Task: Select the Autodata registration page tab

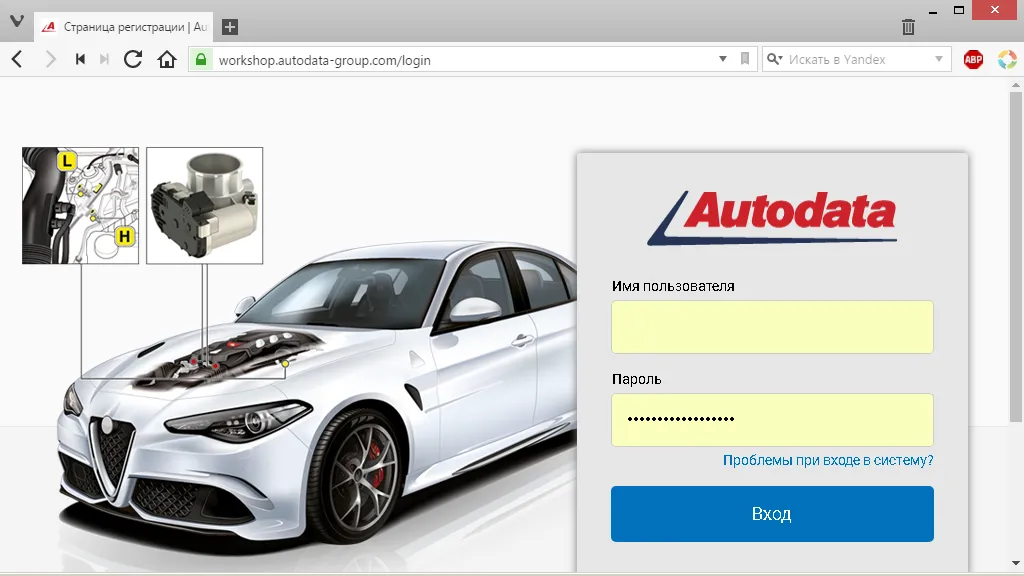Action: (123, 27)
